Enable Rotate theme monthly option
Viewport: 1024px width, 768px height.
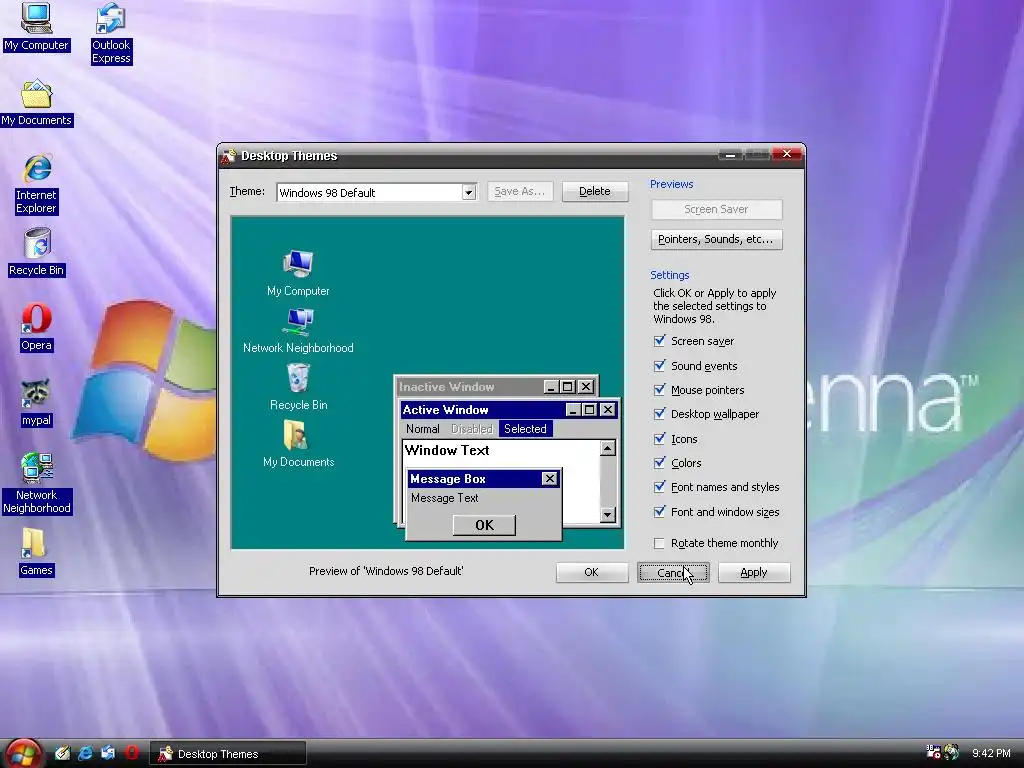coord(660,543)
